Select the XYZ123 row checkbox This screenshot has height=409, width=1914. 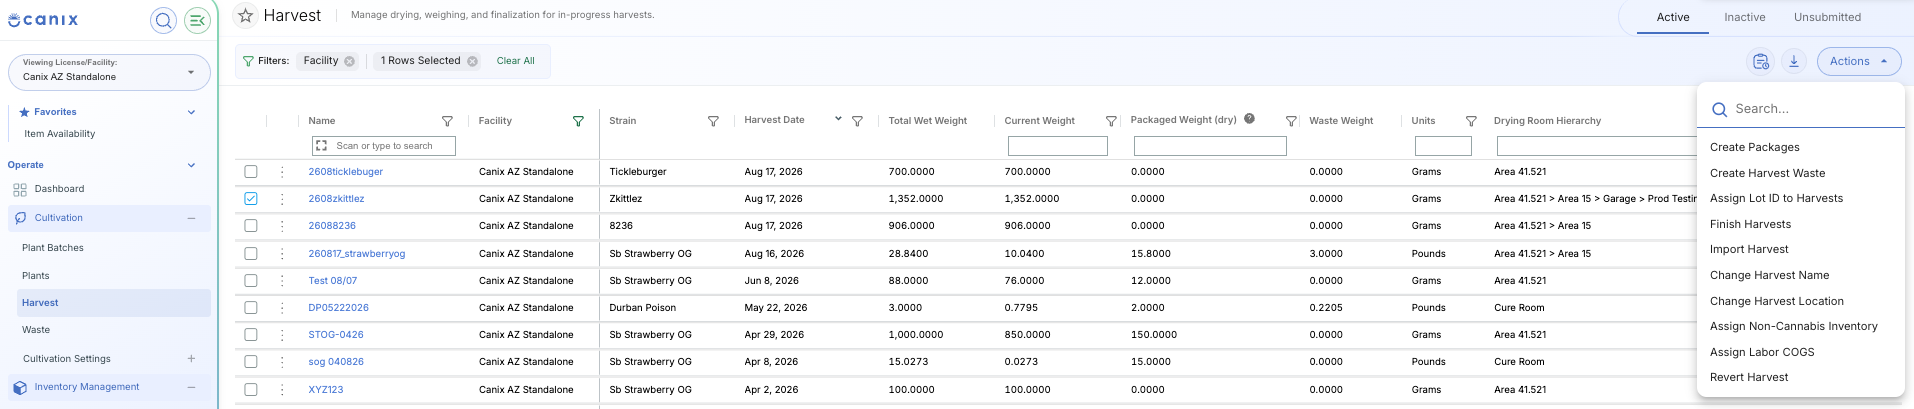tap(251, 390)
